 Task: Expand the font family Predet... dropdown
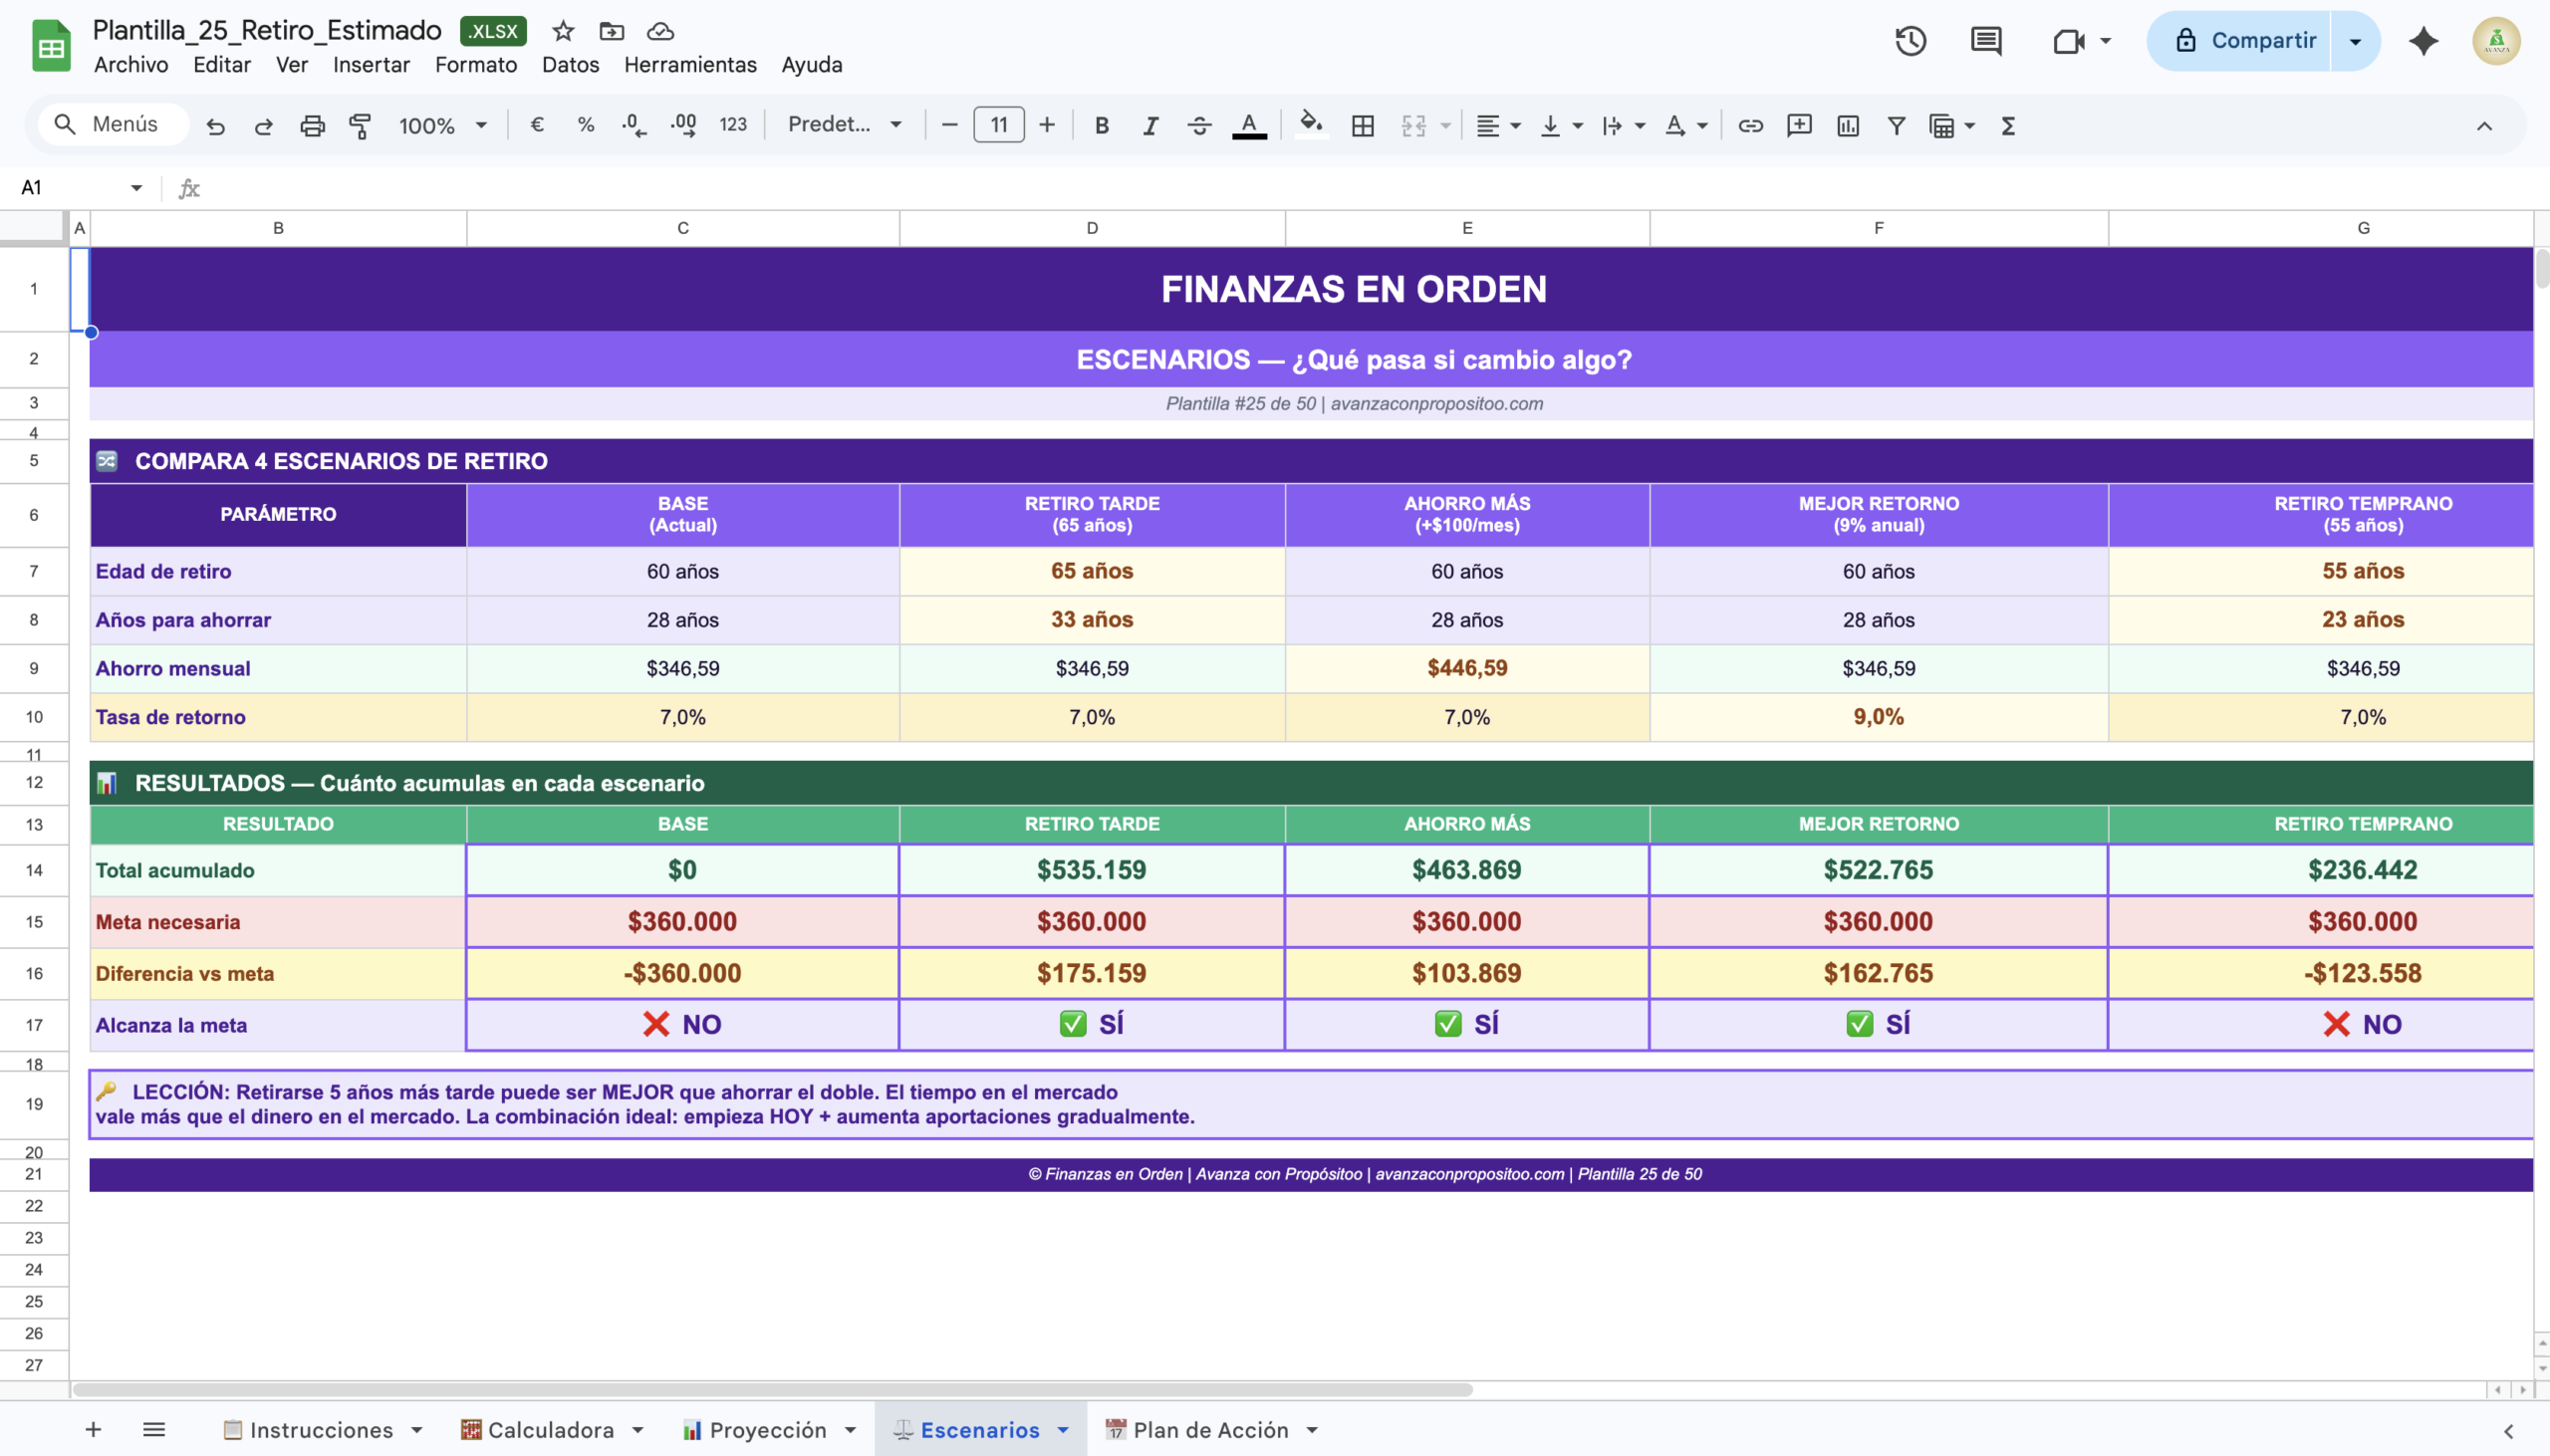[845, 125]
